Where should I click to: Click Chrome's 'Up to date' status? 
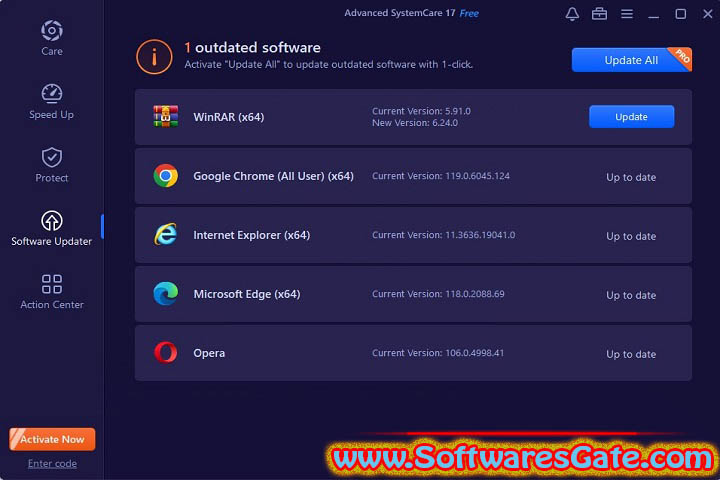pos(631,177)
